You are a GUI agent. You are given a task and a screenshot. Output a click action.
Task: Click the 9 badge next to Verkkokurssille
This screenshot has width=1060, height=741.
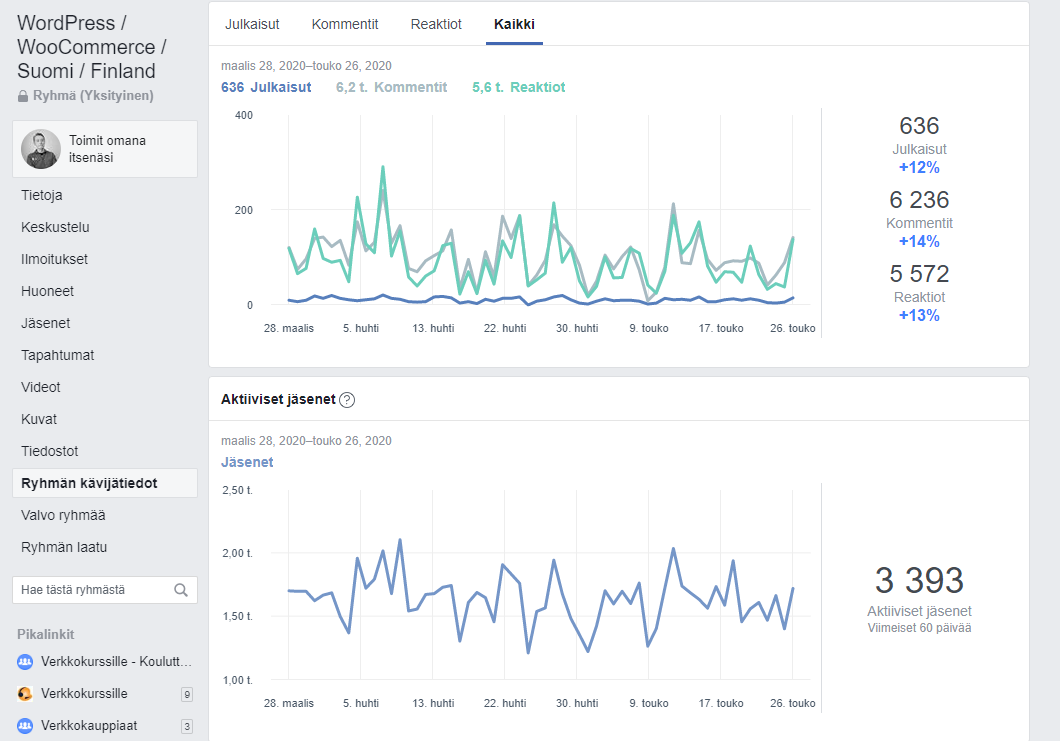(187, 694)
